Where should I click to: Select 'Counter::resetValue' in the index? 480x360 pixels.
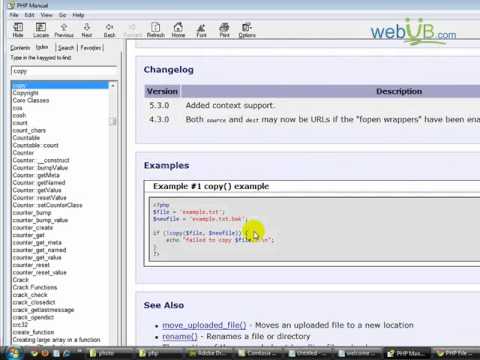coord(40,198)
